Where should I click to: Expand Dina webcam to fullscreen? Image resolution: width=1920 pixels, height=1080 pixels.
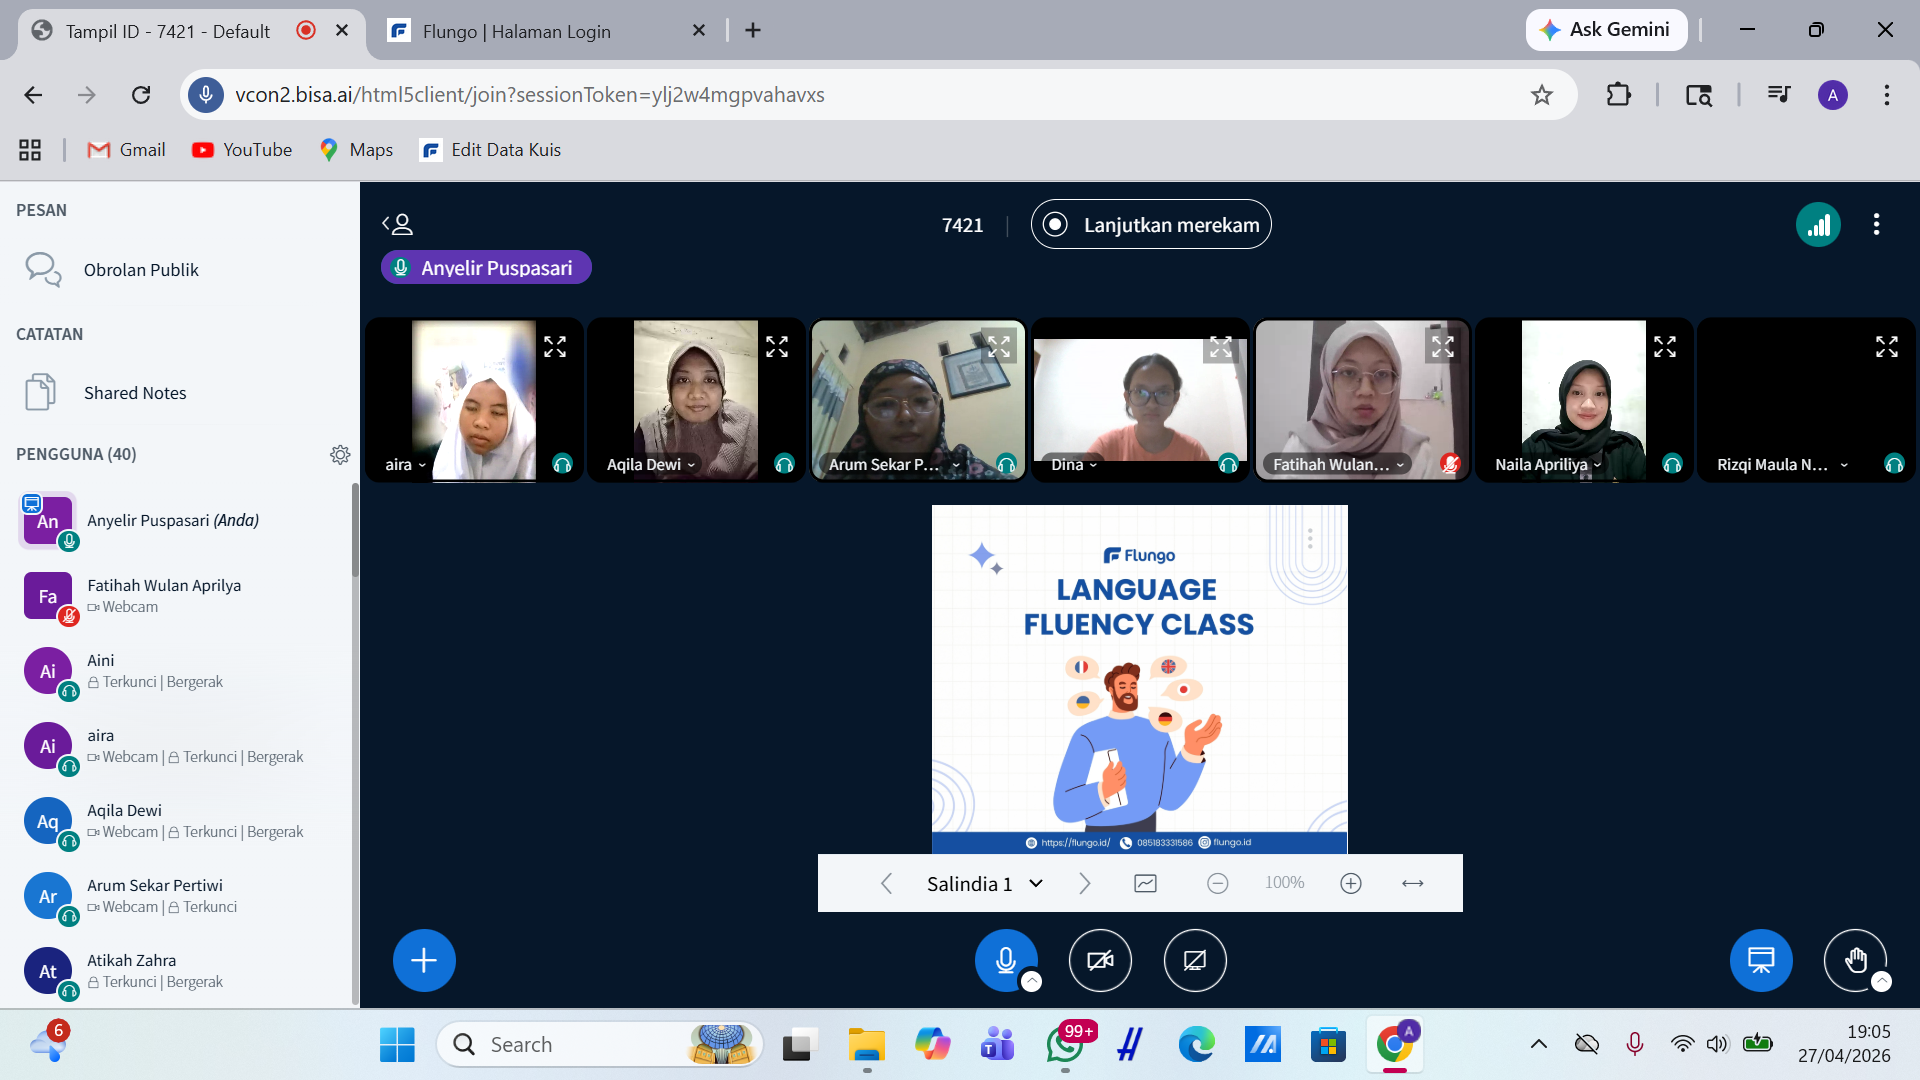1221,347
